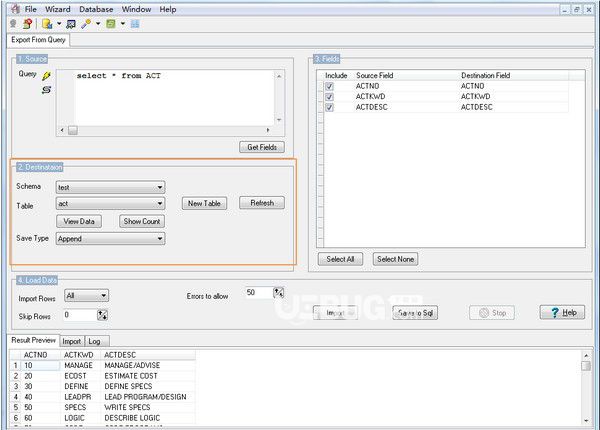
Task: Open the Wizard menu
Action: coord(58,9)
